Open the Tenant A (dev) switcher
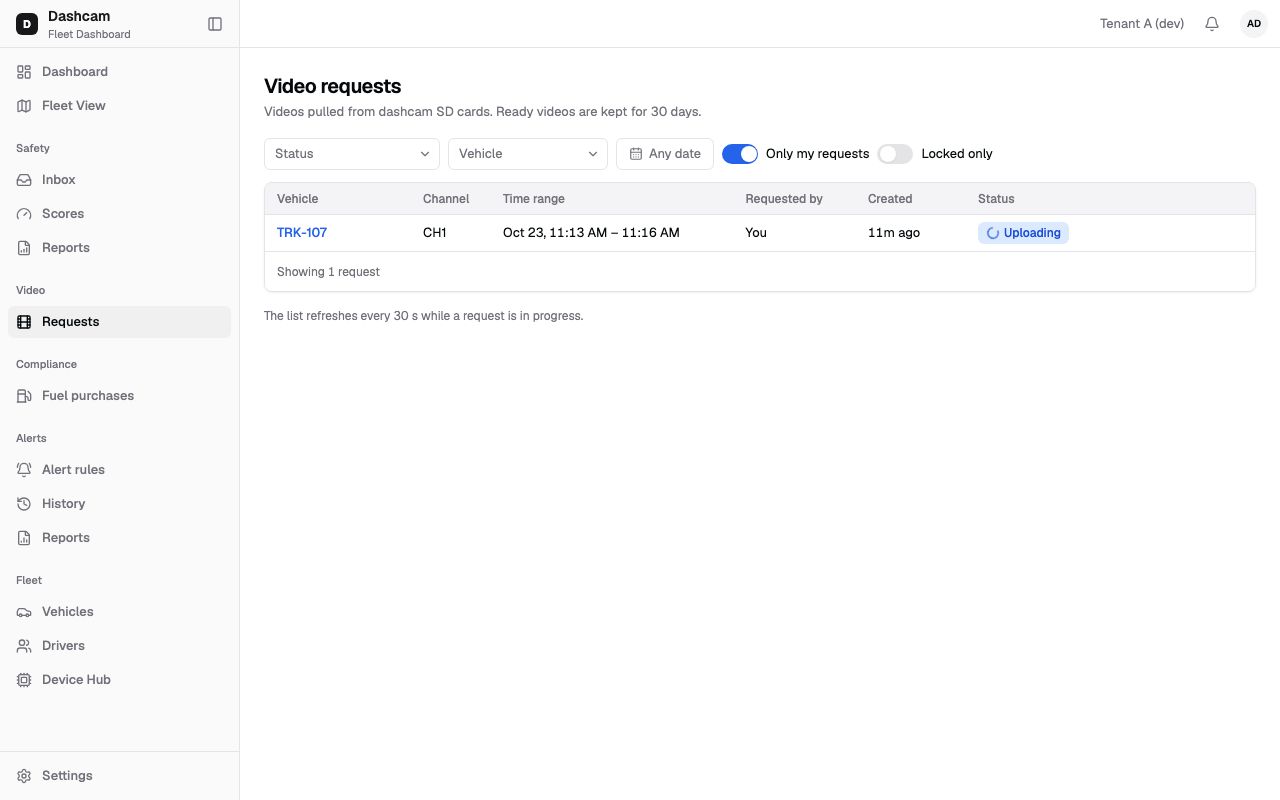The height and width of the screenshot is (800, 1280). (x=1142, y=24)
